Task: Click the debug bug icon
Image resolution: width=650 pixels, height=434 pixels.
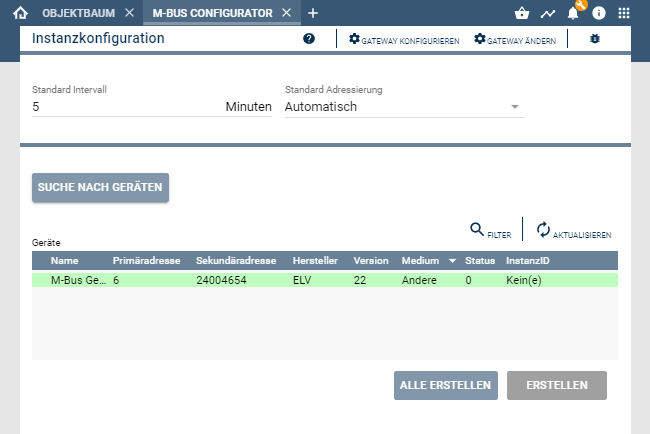Action: [596, 39]
